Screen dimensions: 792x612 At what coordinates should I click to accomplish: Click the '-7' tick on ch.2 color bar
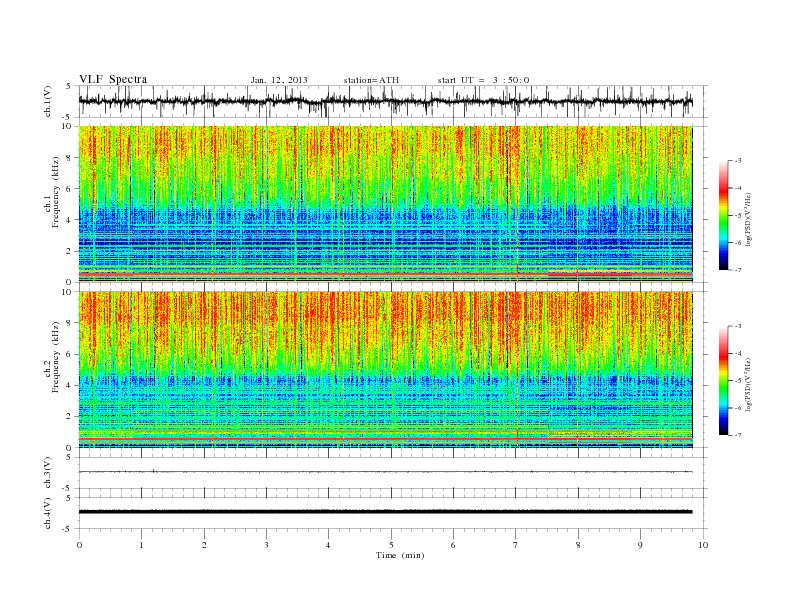737,435
